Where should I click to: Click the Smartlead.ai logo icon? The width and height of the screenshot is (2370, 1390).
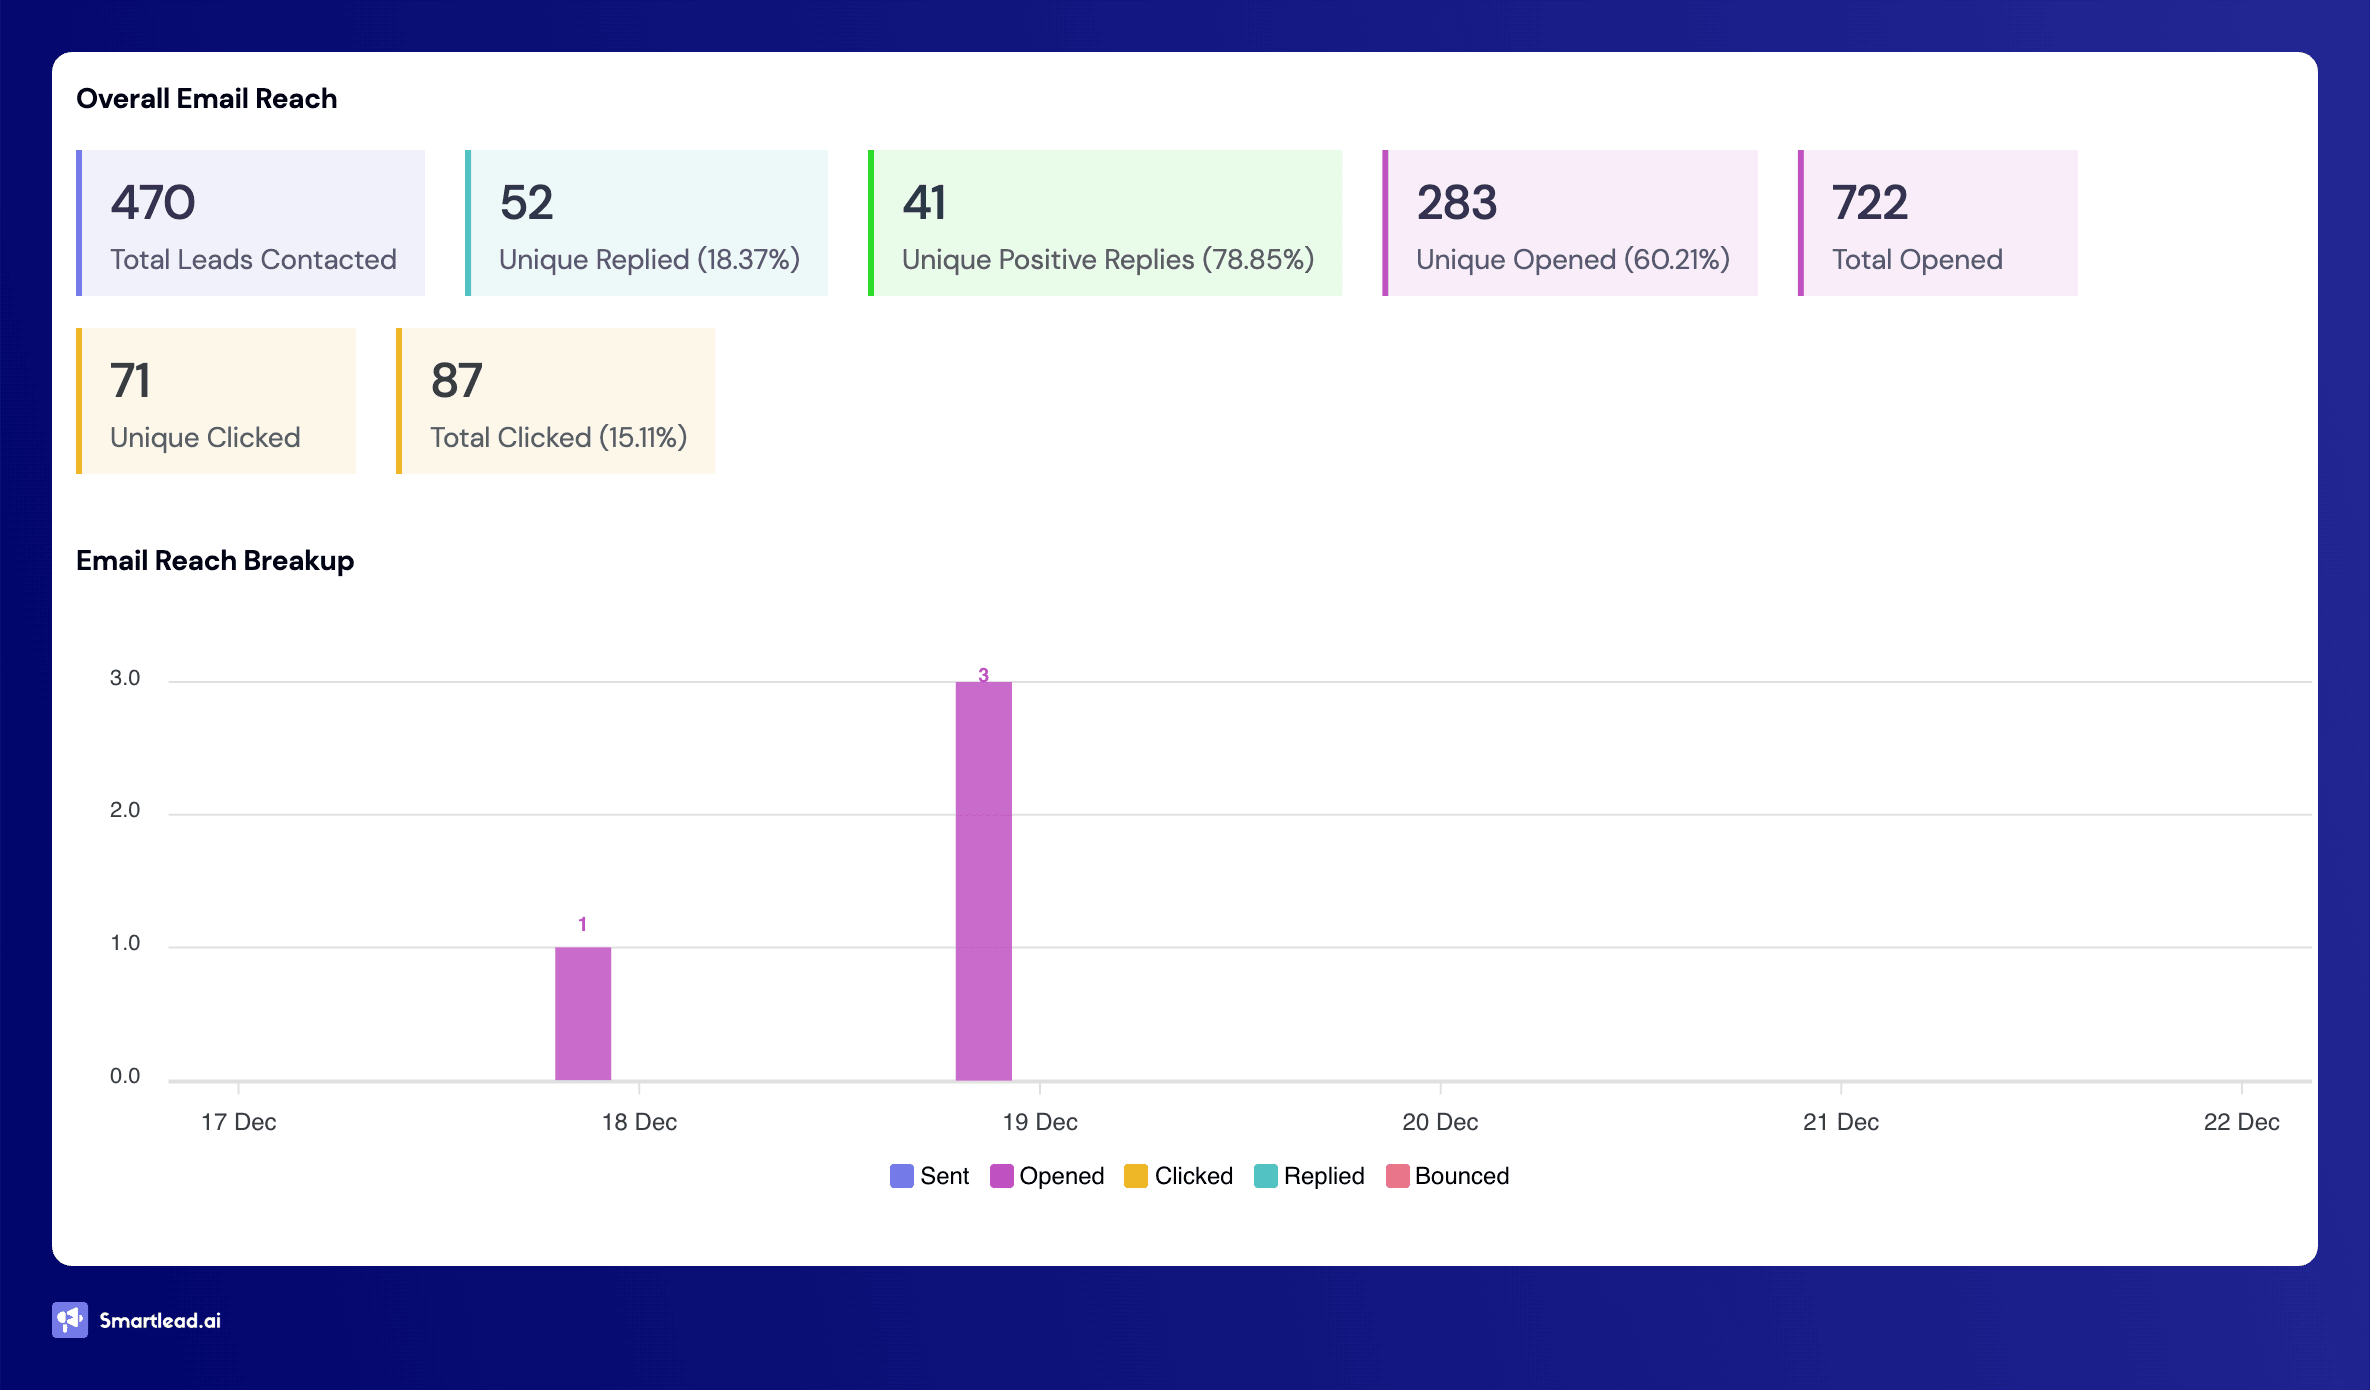[x=69, y=1320]
